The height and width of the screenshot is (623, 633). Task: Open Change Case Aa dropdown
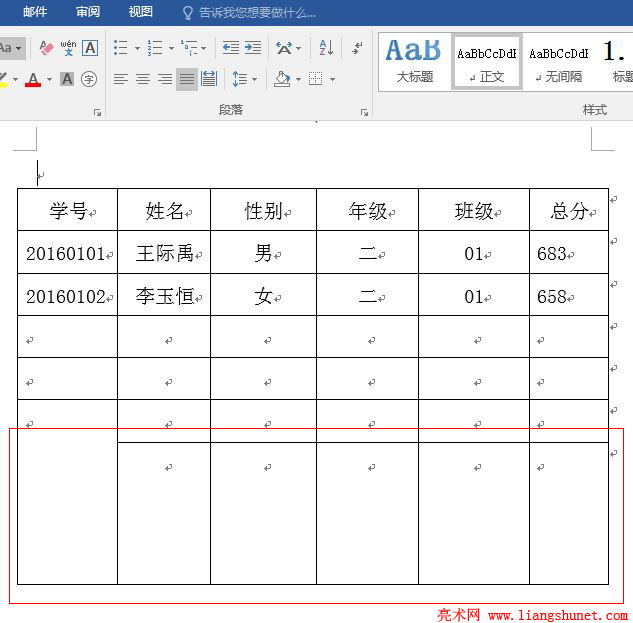pyautogui.click(x=12, y=48)
